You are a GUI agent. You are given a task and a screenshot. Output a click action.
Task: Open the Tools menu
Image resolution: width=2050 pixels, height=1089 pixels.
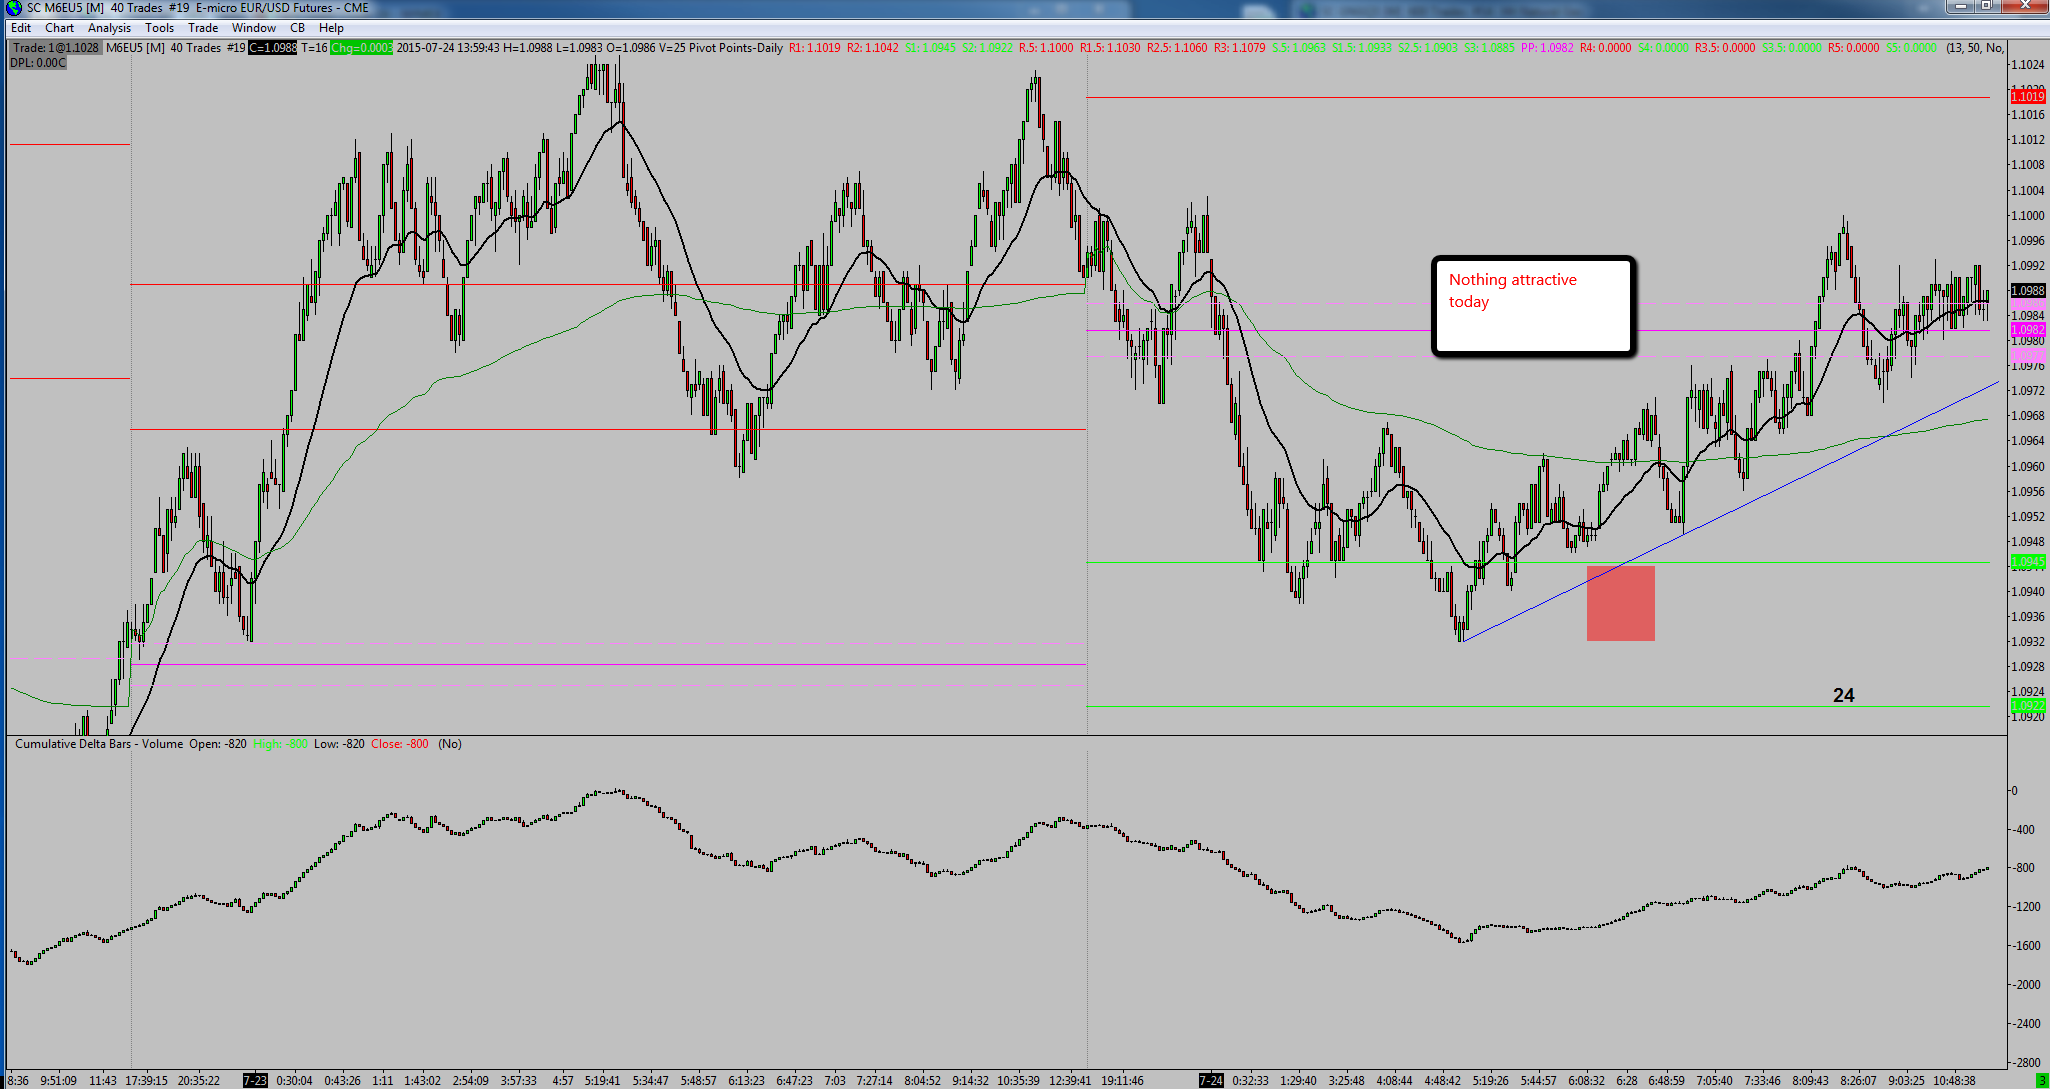click(159, 28)
